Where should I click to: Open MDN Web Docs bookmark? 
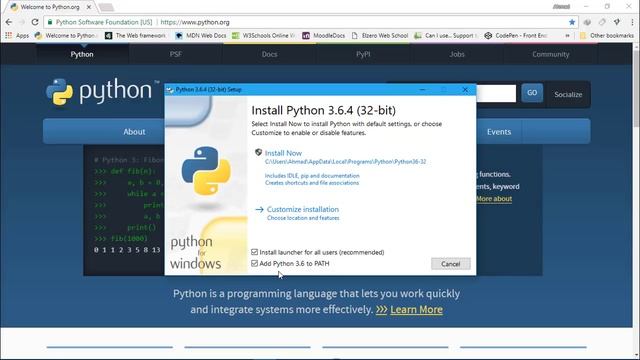pyautogui.click(x=200, y=36)
